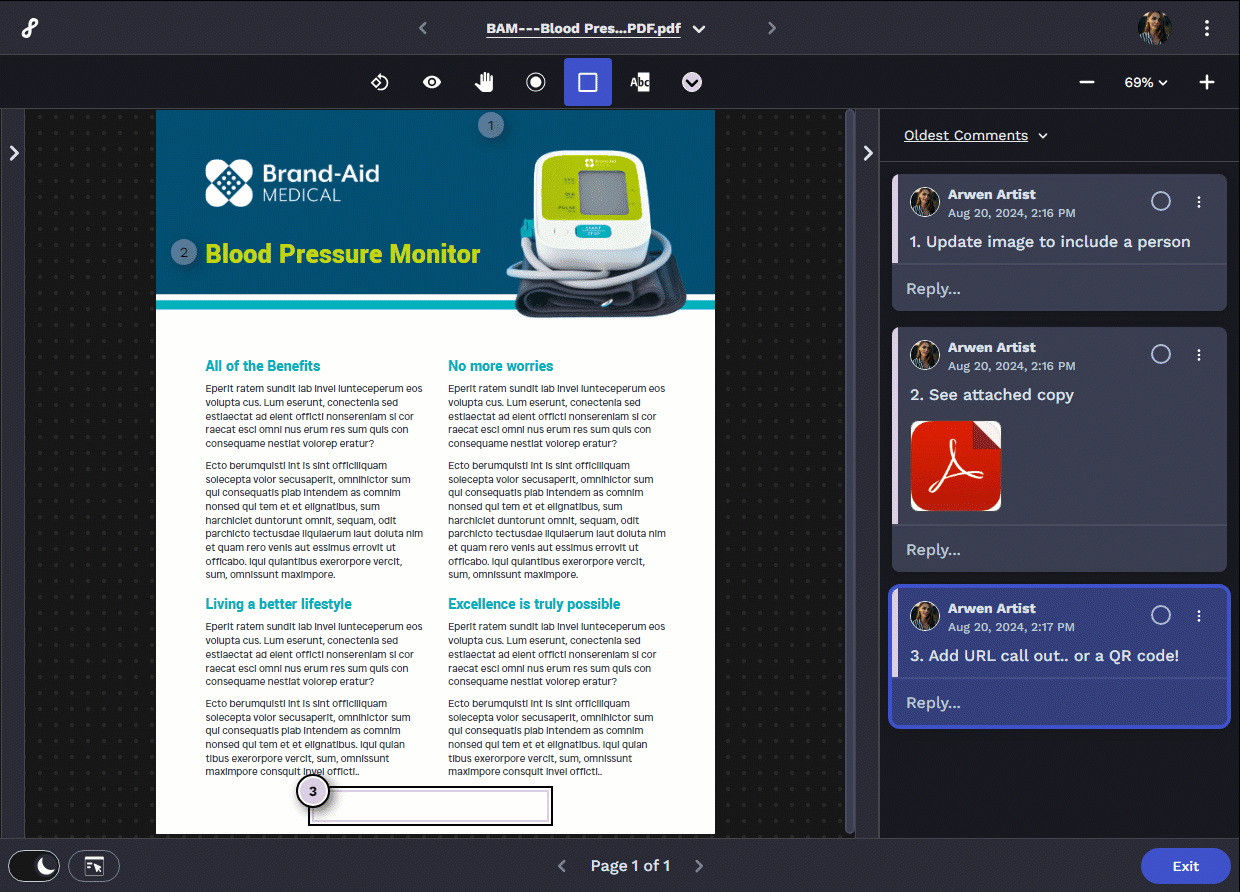The width and height of the screenshot is (1240, 892).
Task: Go to previous page with the bottom left arrow
Action: [562, 866]
